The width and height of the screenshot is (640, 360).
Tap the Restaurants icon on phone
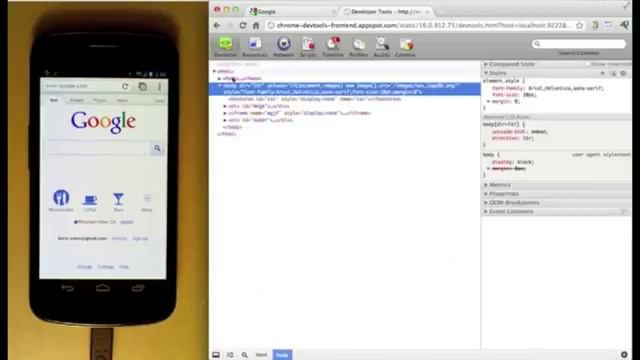[x=61, y=198]
